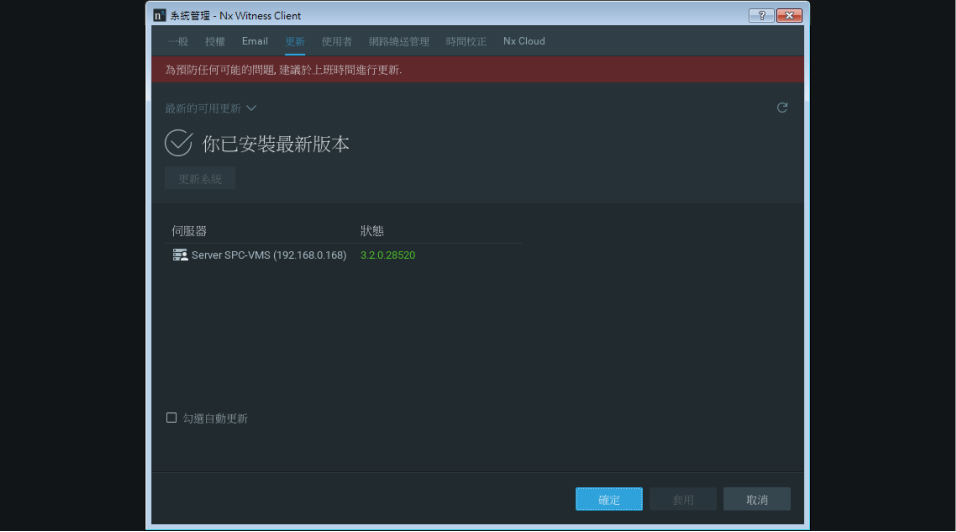Open the 時間校正 tab

(466, 41)
